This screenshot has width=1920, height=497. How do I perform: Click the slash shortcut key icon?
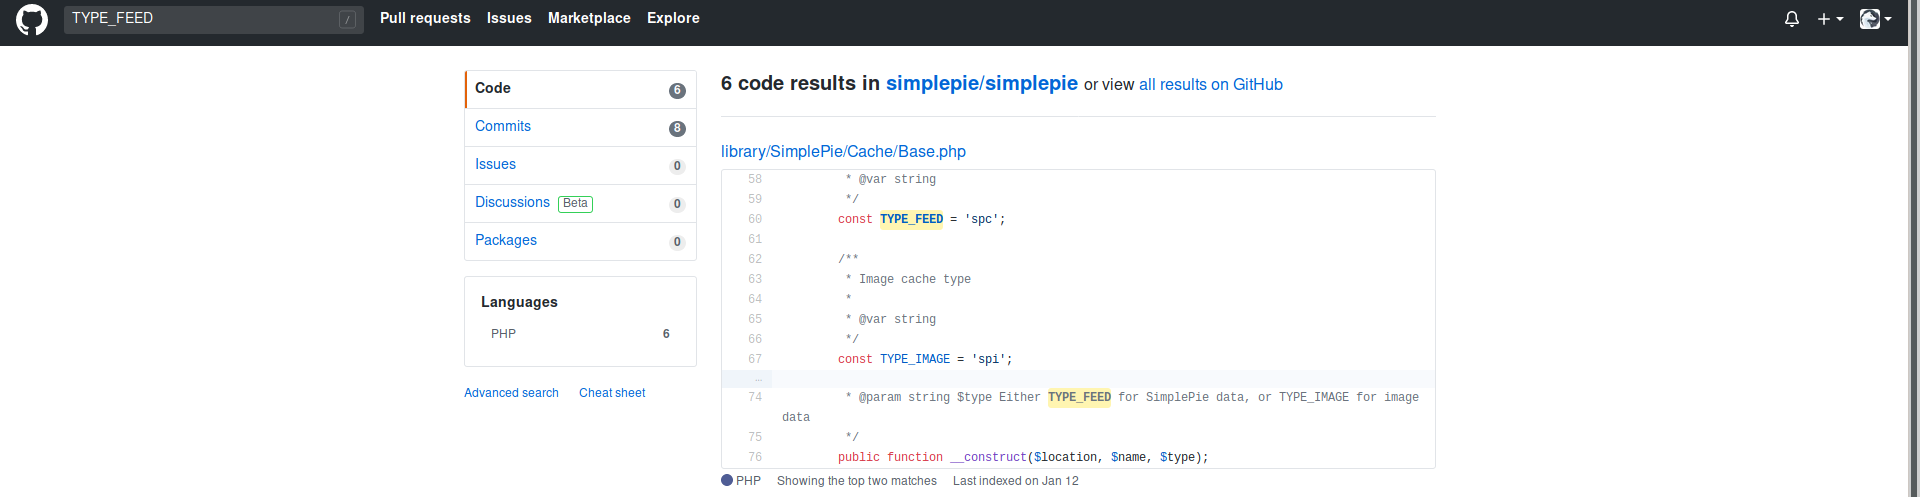pyautogui.click(x=347, y=19)
